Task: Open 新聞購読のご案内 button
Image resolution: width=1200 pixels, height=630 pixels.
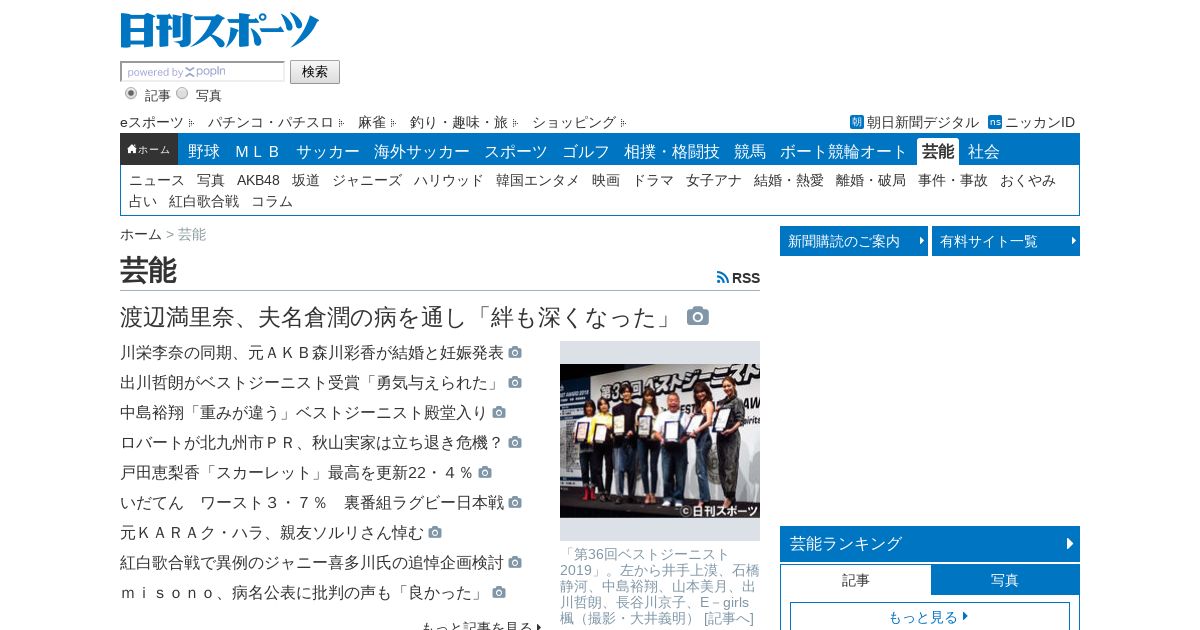Action: [x=854, y=241]
